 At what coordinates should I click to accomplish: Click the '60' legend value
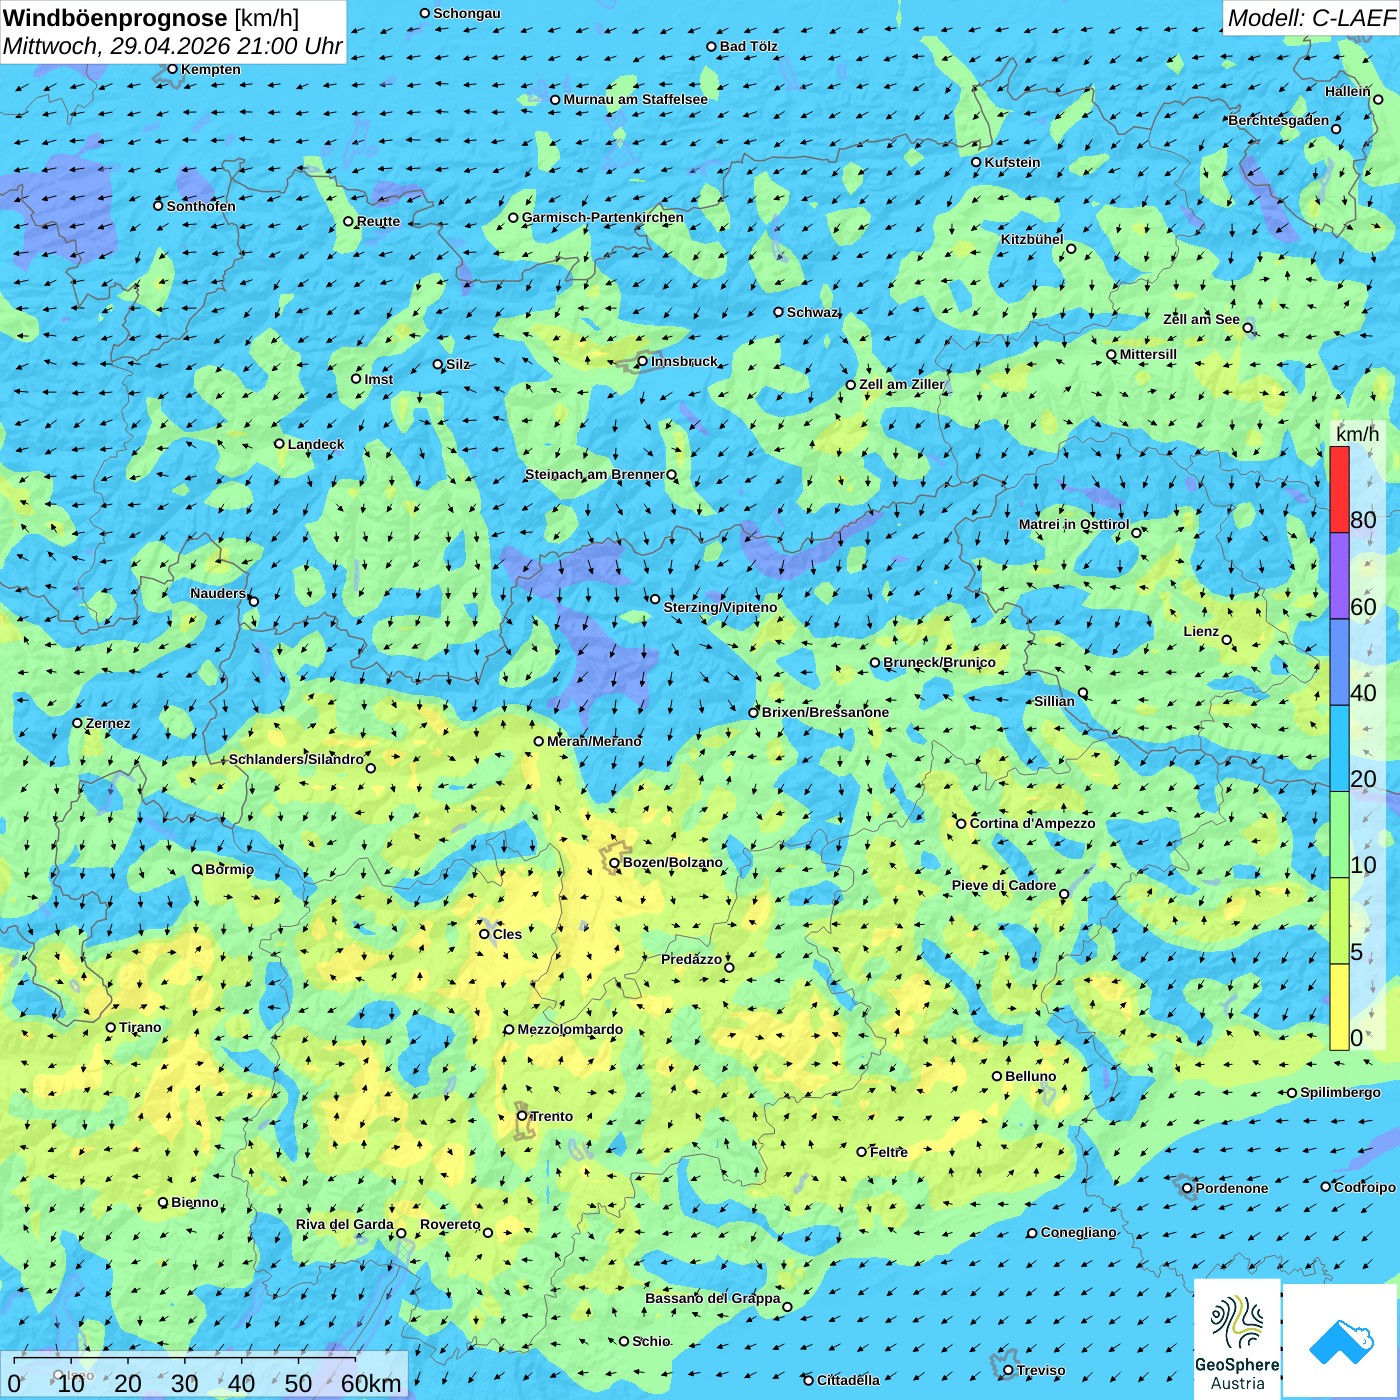[1363, 607]
